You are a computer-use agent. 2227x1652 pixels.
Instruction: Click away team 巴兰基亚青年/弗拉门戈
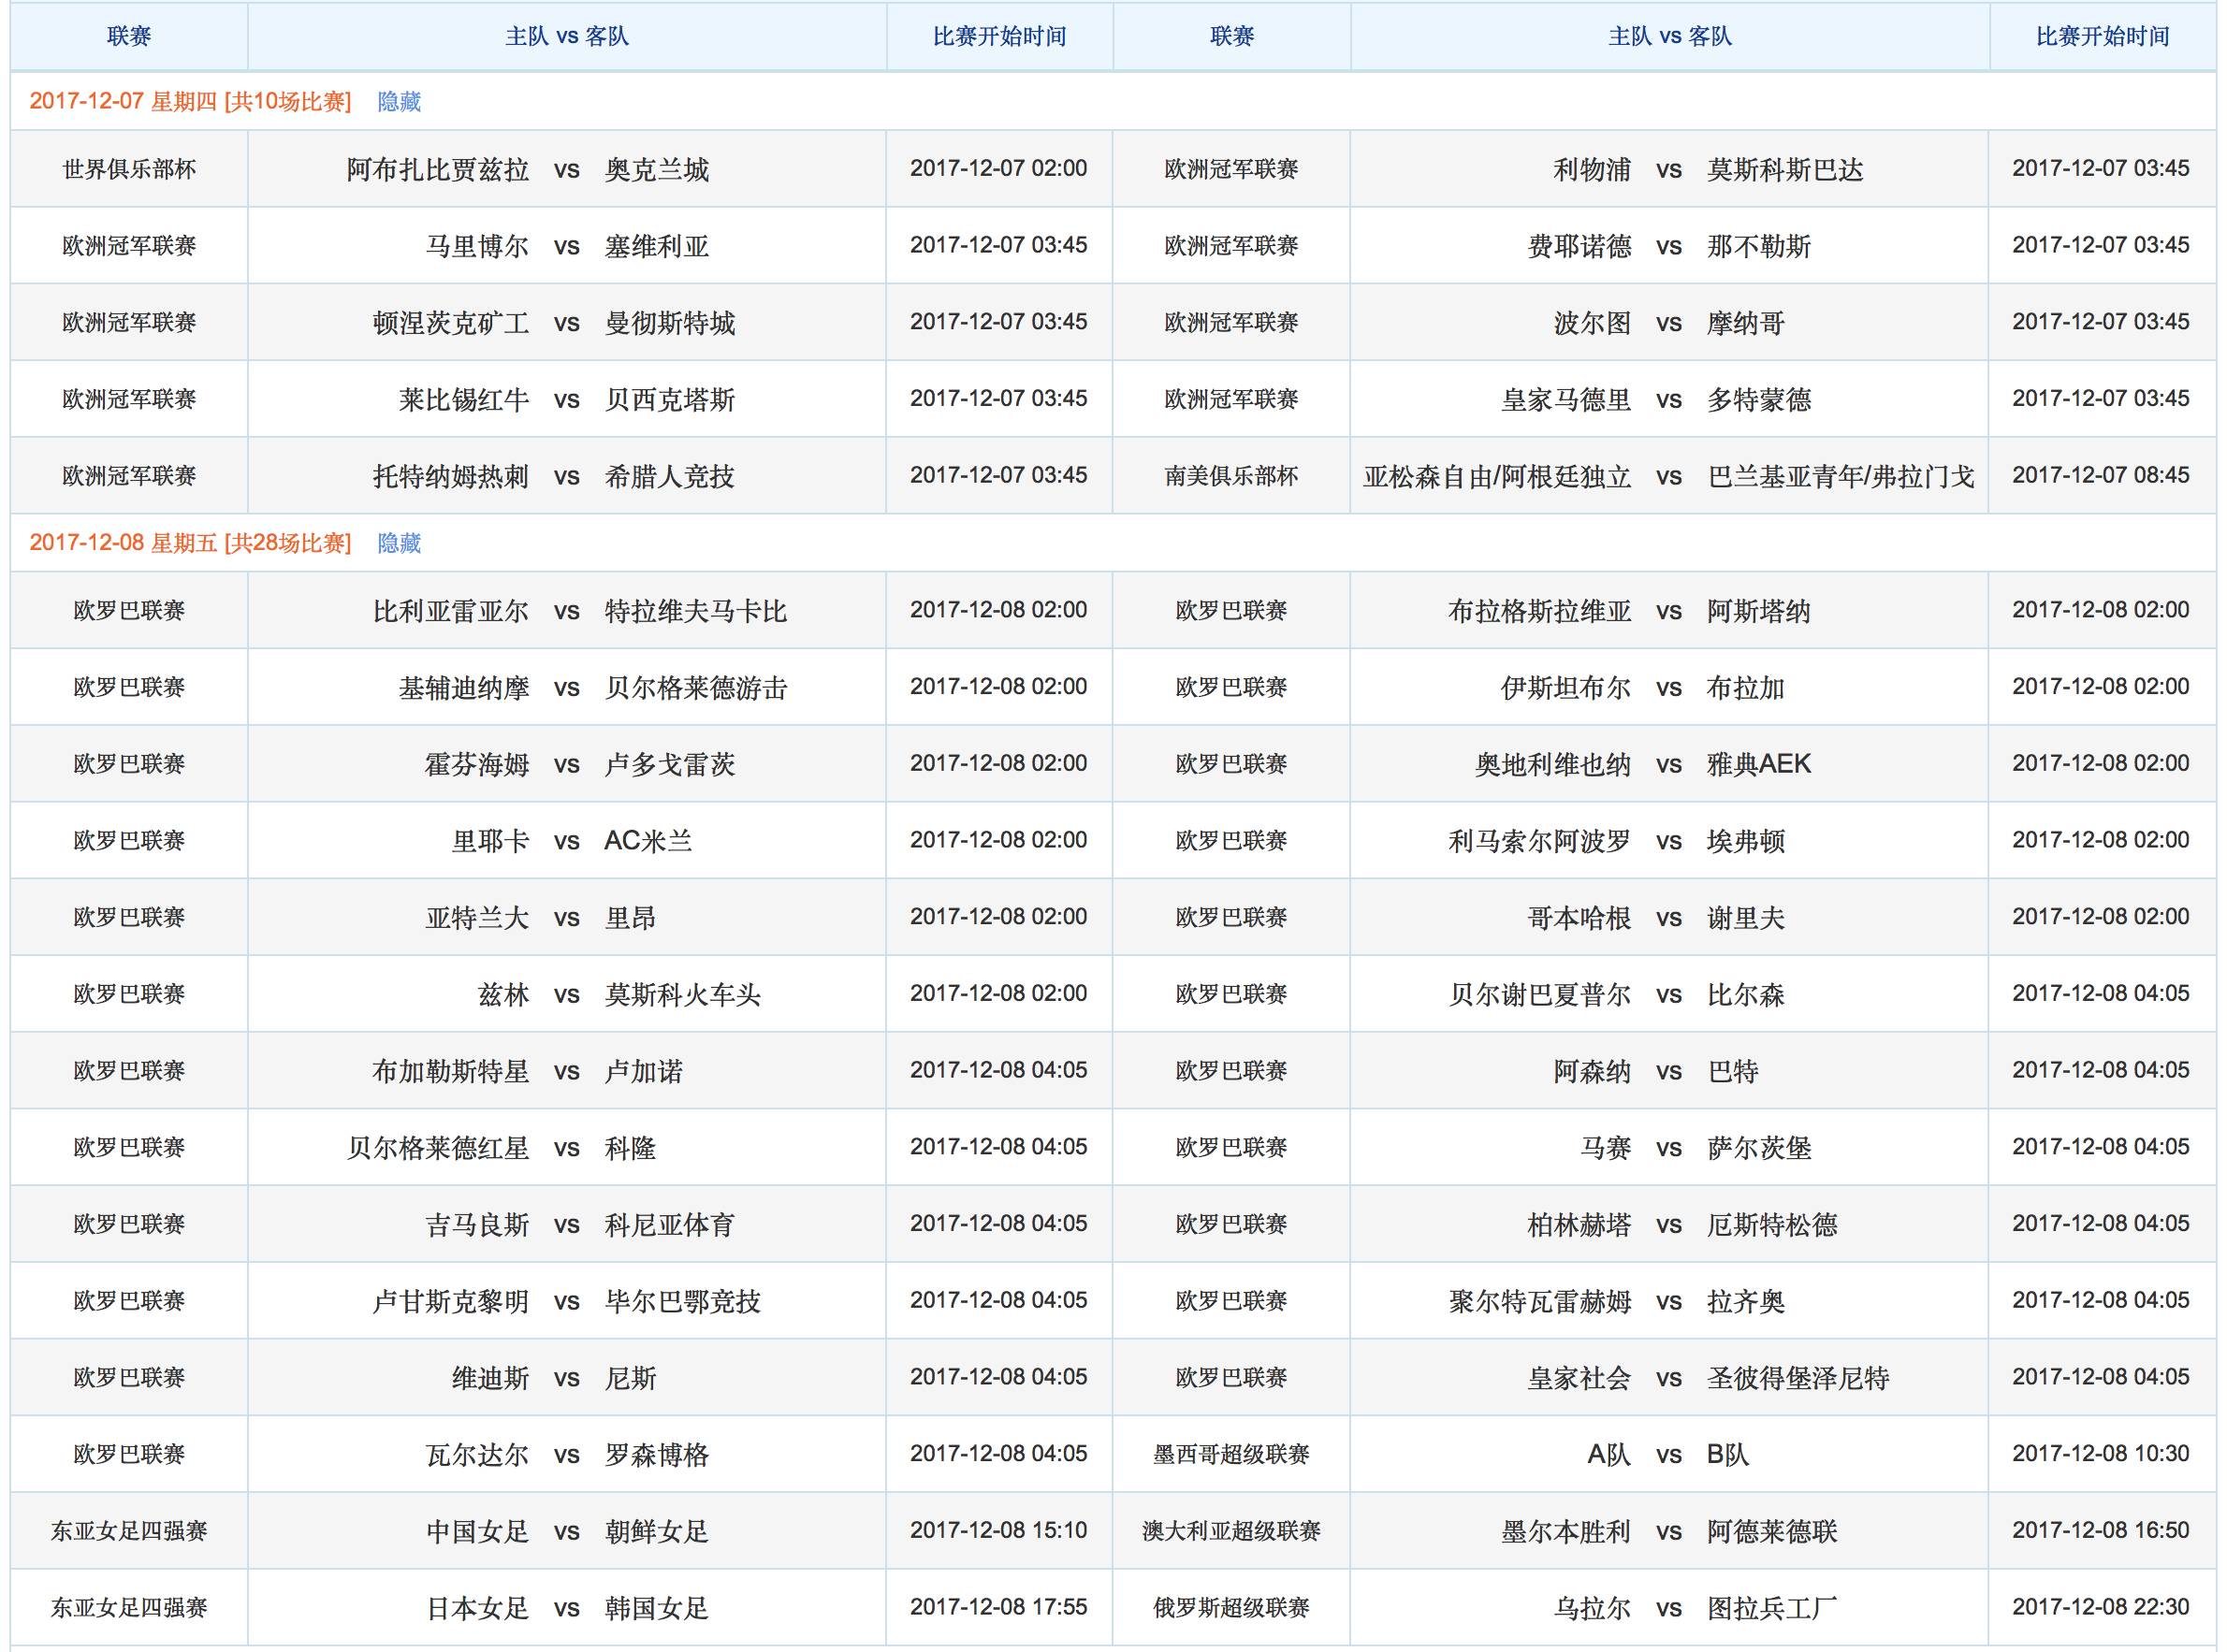tap(1841, 477)
